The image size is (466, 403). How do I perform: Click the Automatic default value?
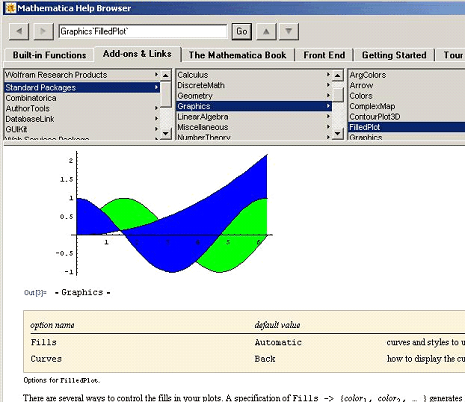tap(278, 342)
